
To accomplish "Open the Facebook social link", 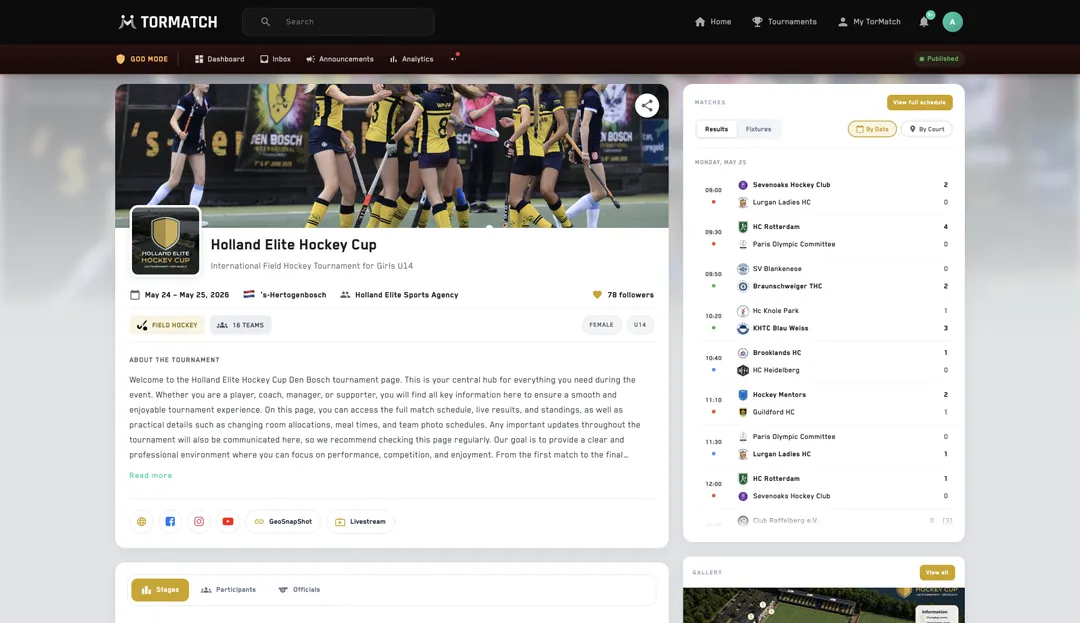I will click(170, 521).
